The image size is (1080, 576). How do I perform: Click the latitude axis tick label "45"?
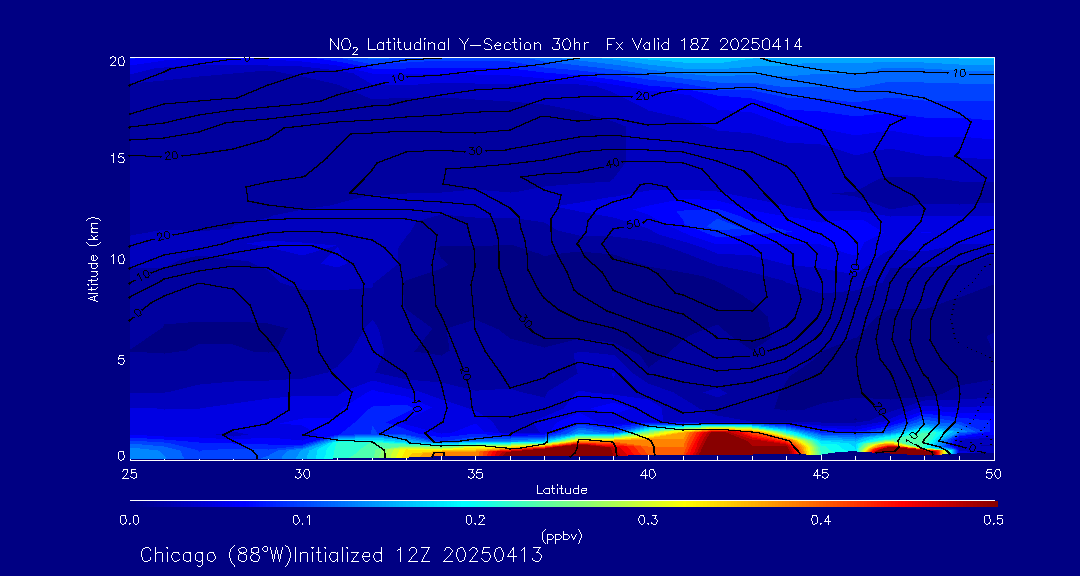tap(820, 473)
